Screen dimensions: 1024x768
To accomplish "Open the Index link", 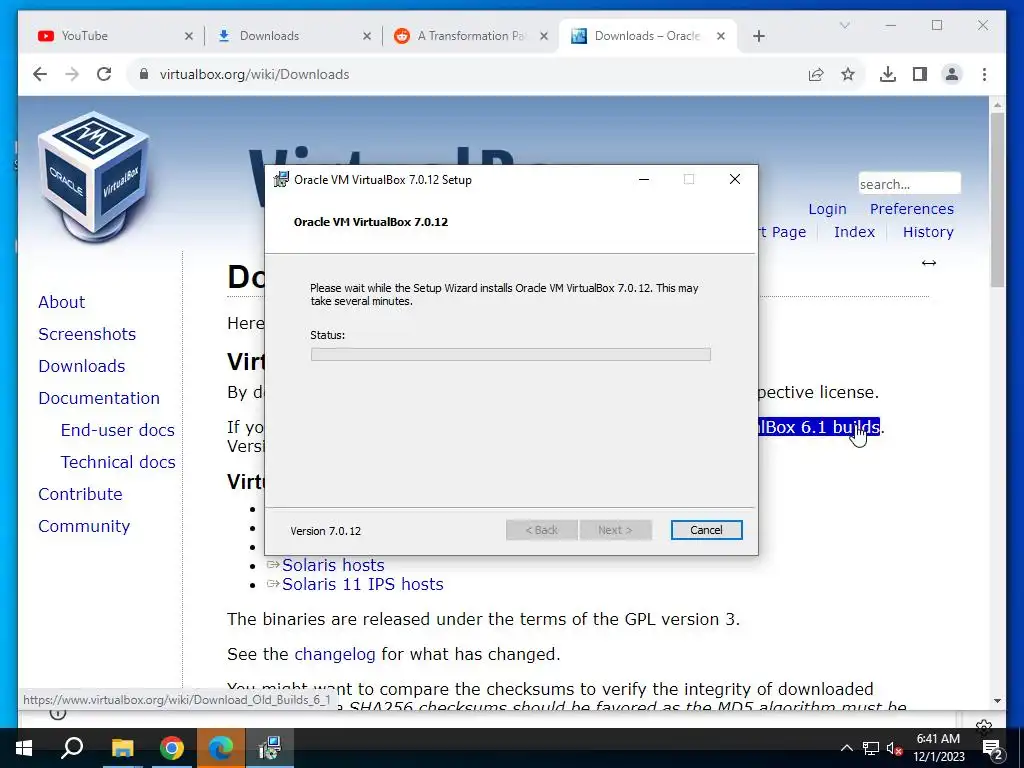I will click(x=854, y=232).
